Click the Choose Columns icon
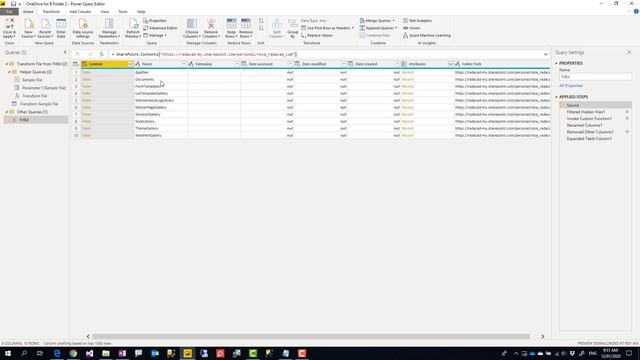 click(x=191, y=24)
